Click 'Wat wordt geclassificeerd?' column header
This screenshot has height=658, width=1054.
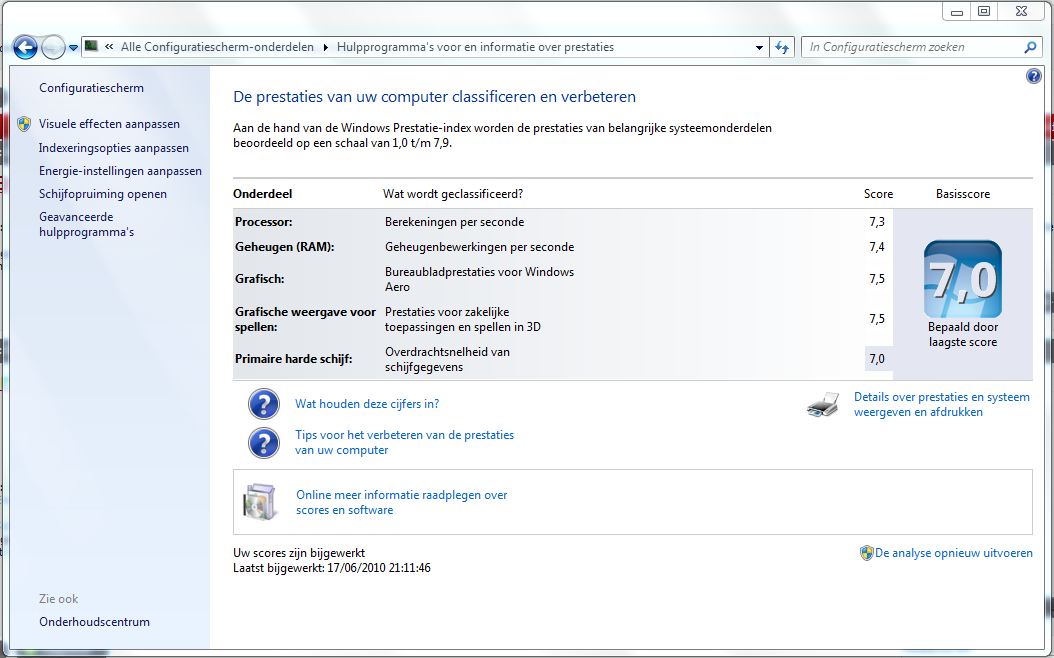[453, 194]
